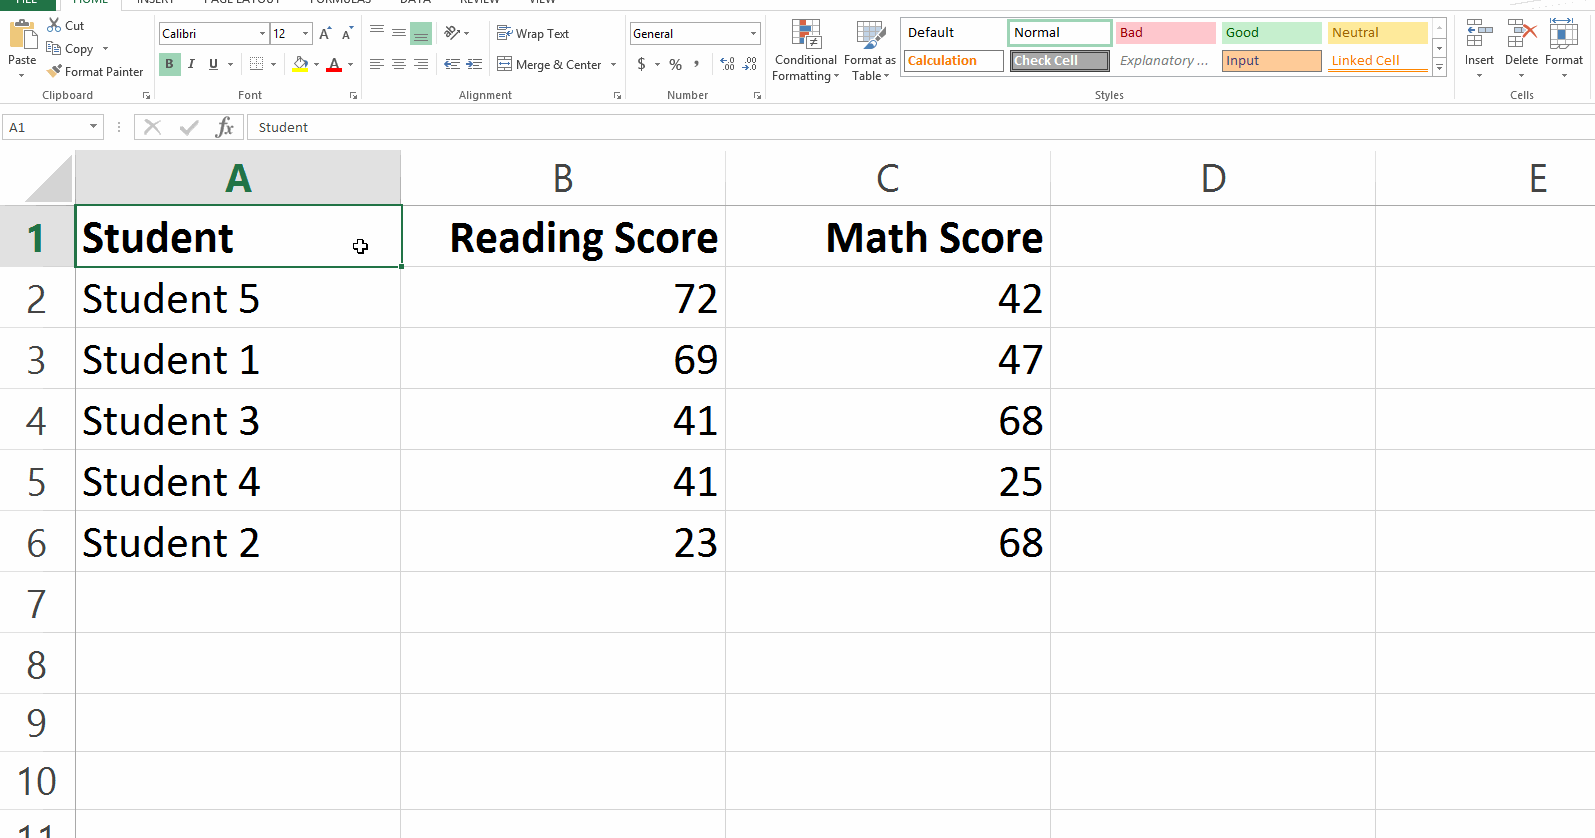Toggle Align Left

point(377,64)
